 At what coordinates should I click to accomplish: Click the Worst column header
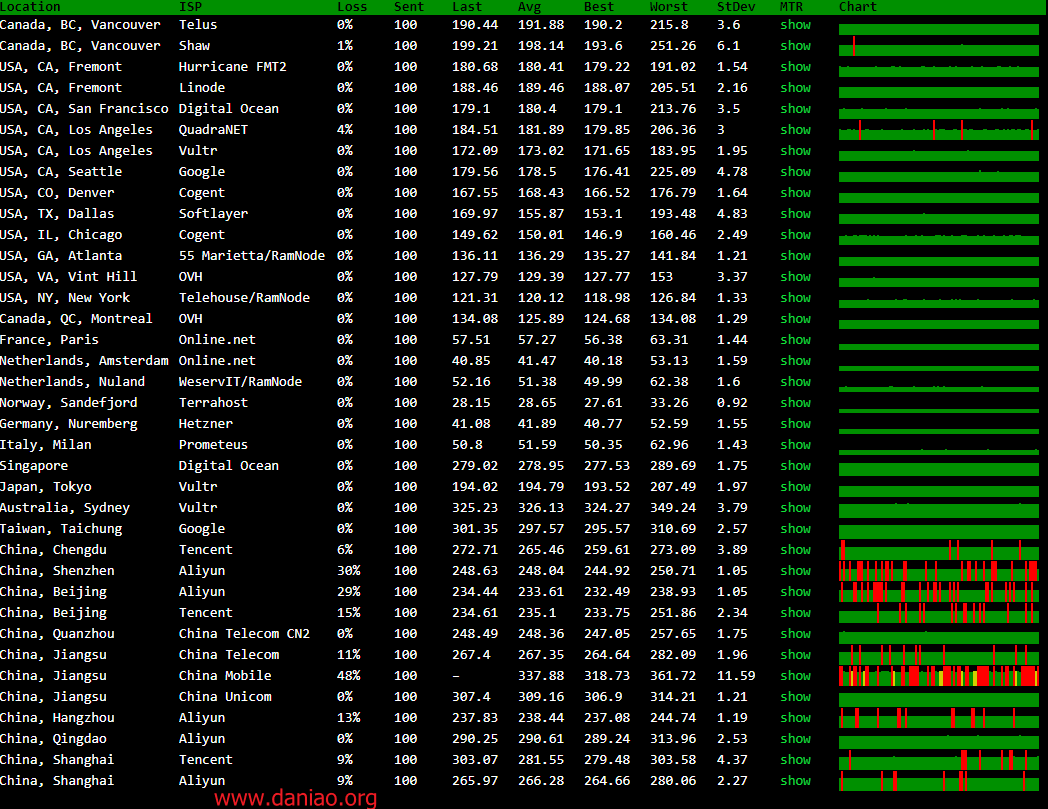(x=668, y=7)
